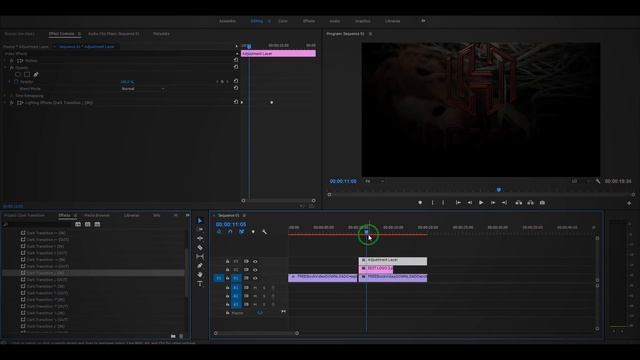This screenshot has width=640, height=360.
Task: Reset the Motion effect
Action: click(x=236, y=60)
